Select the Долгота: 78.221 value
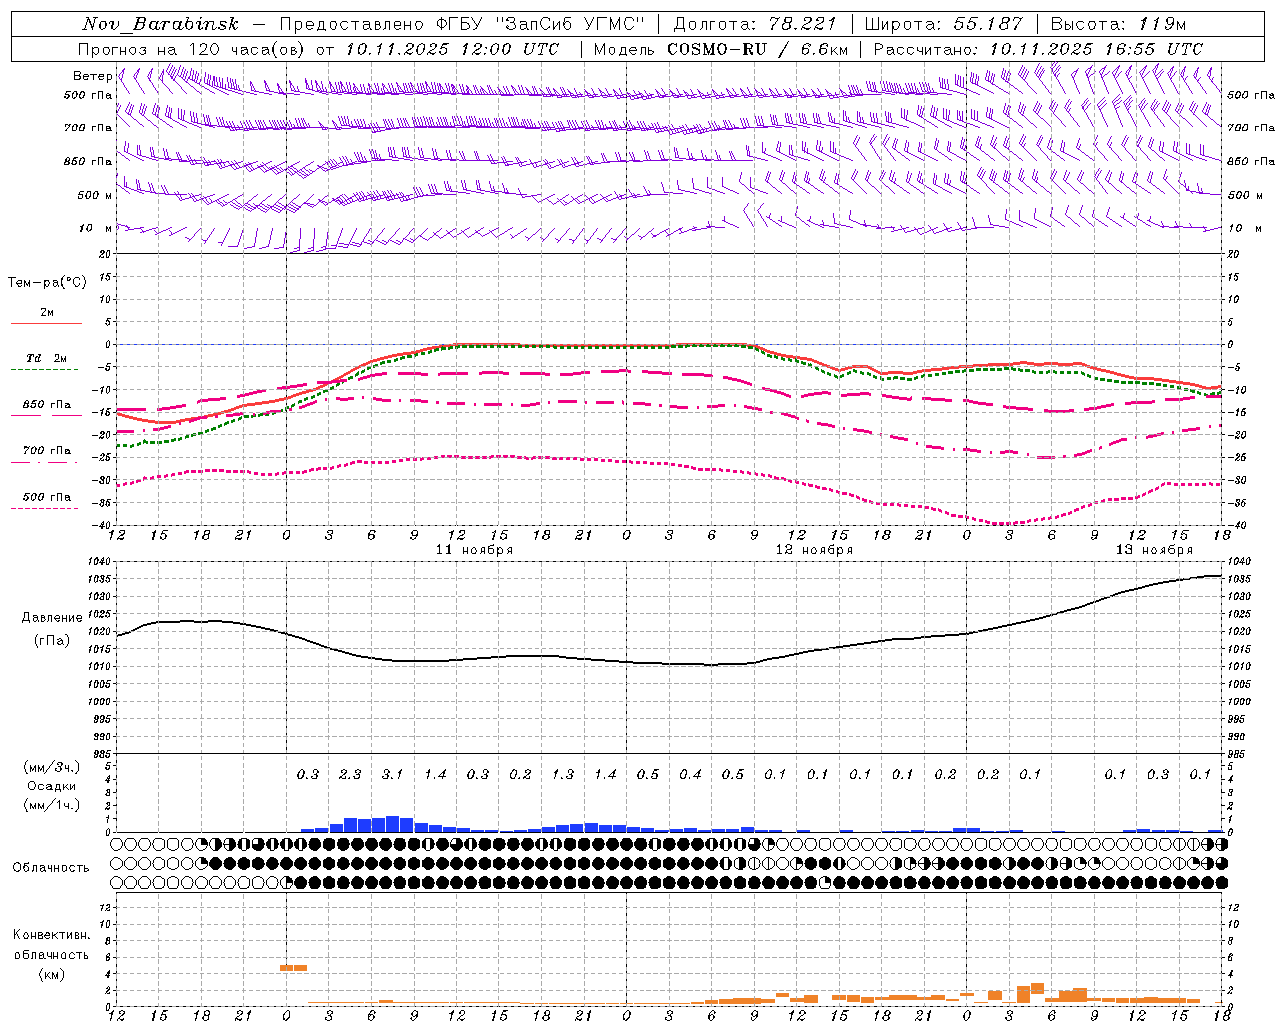 point(754,24)
